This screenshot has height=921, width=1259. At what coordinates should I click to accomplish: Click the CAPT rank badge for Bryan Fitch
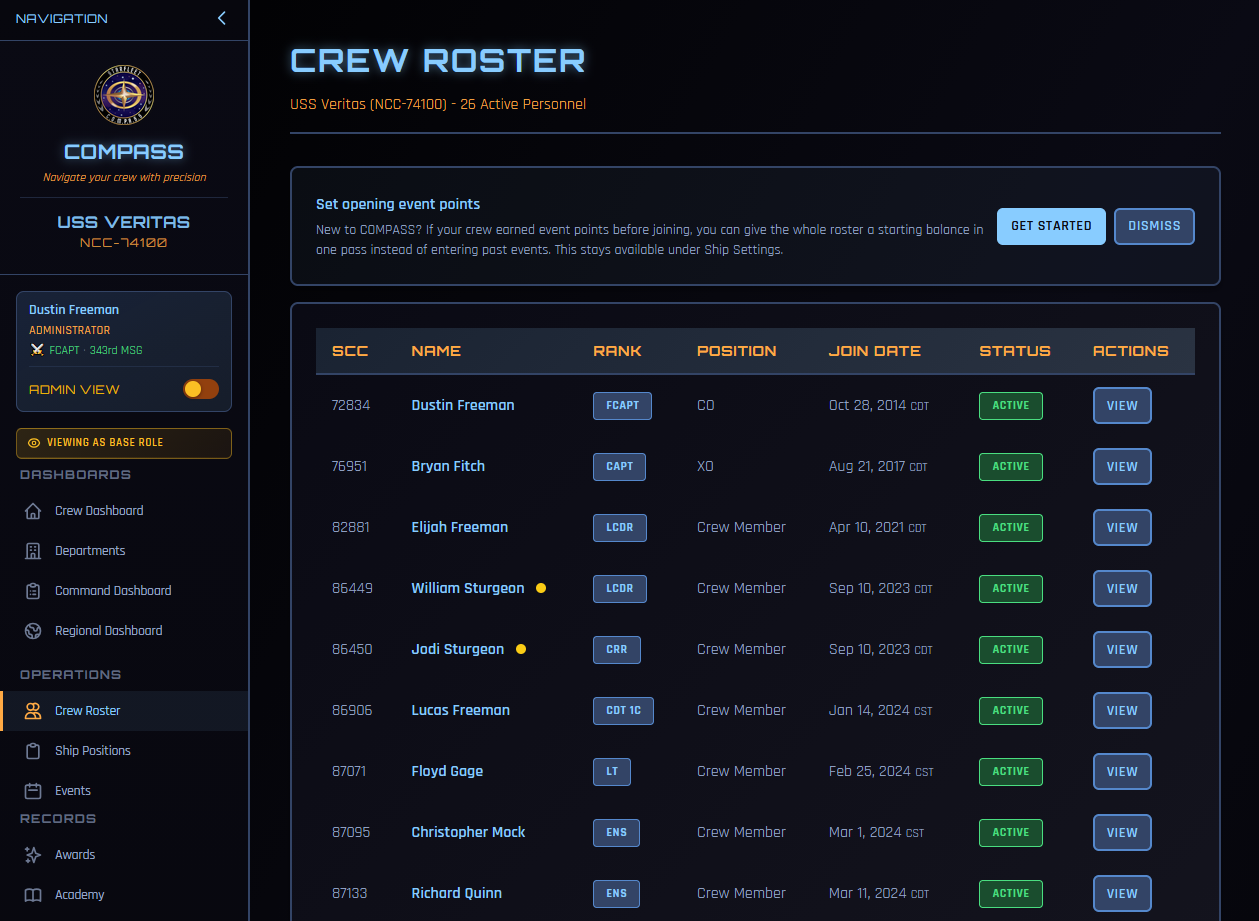pos(620,467)
